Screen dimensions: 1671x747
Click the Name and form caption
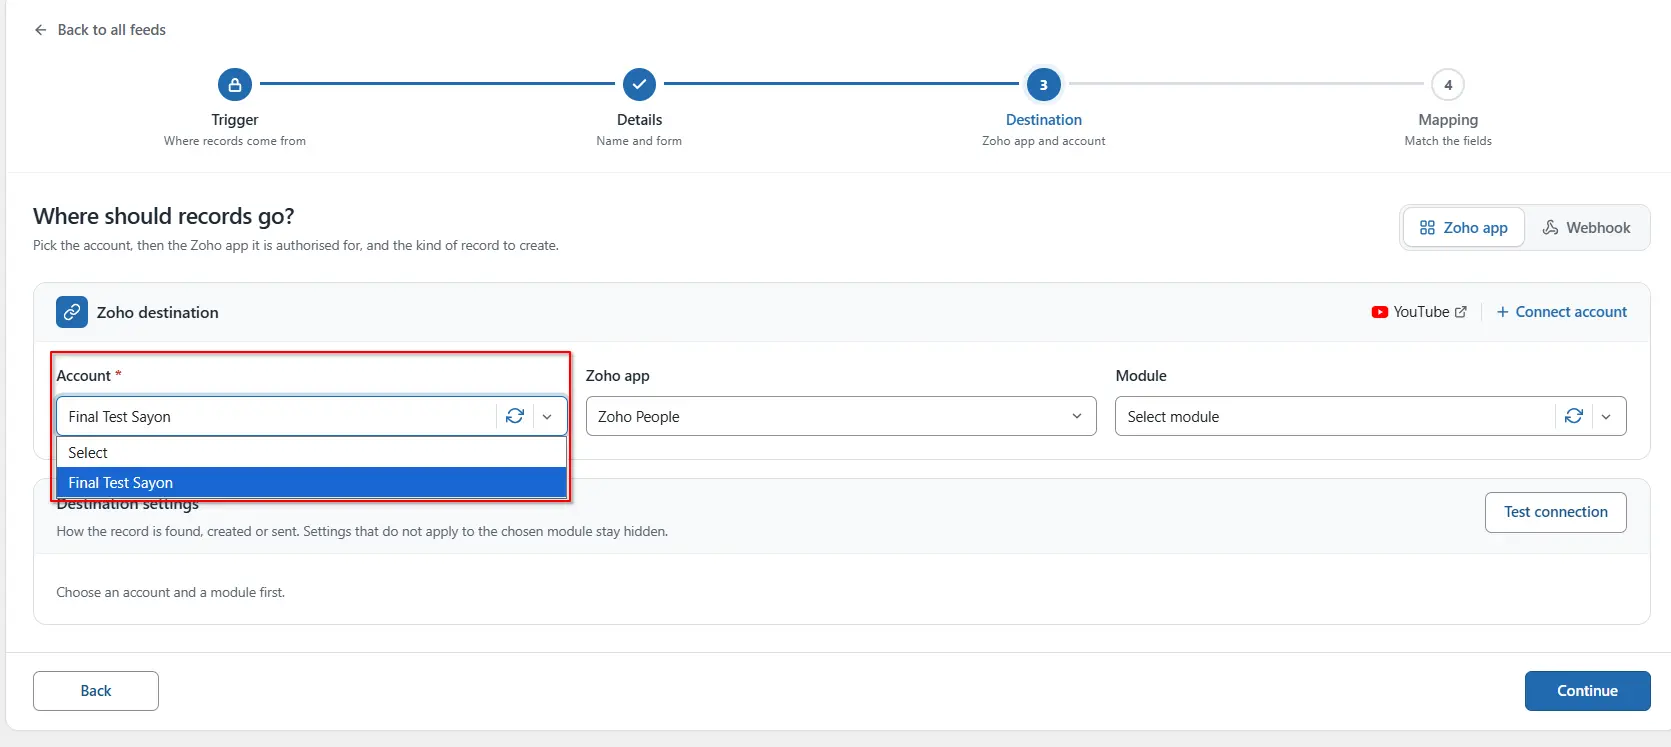point(639,141)
